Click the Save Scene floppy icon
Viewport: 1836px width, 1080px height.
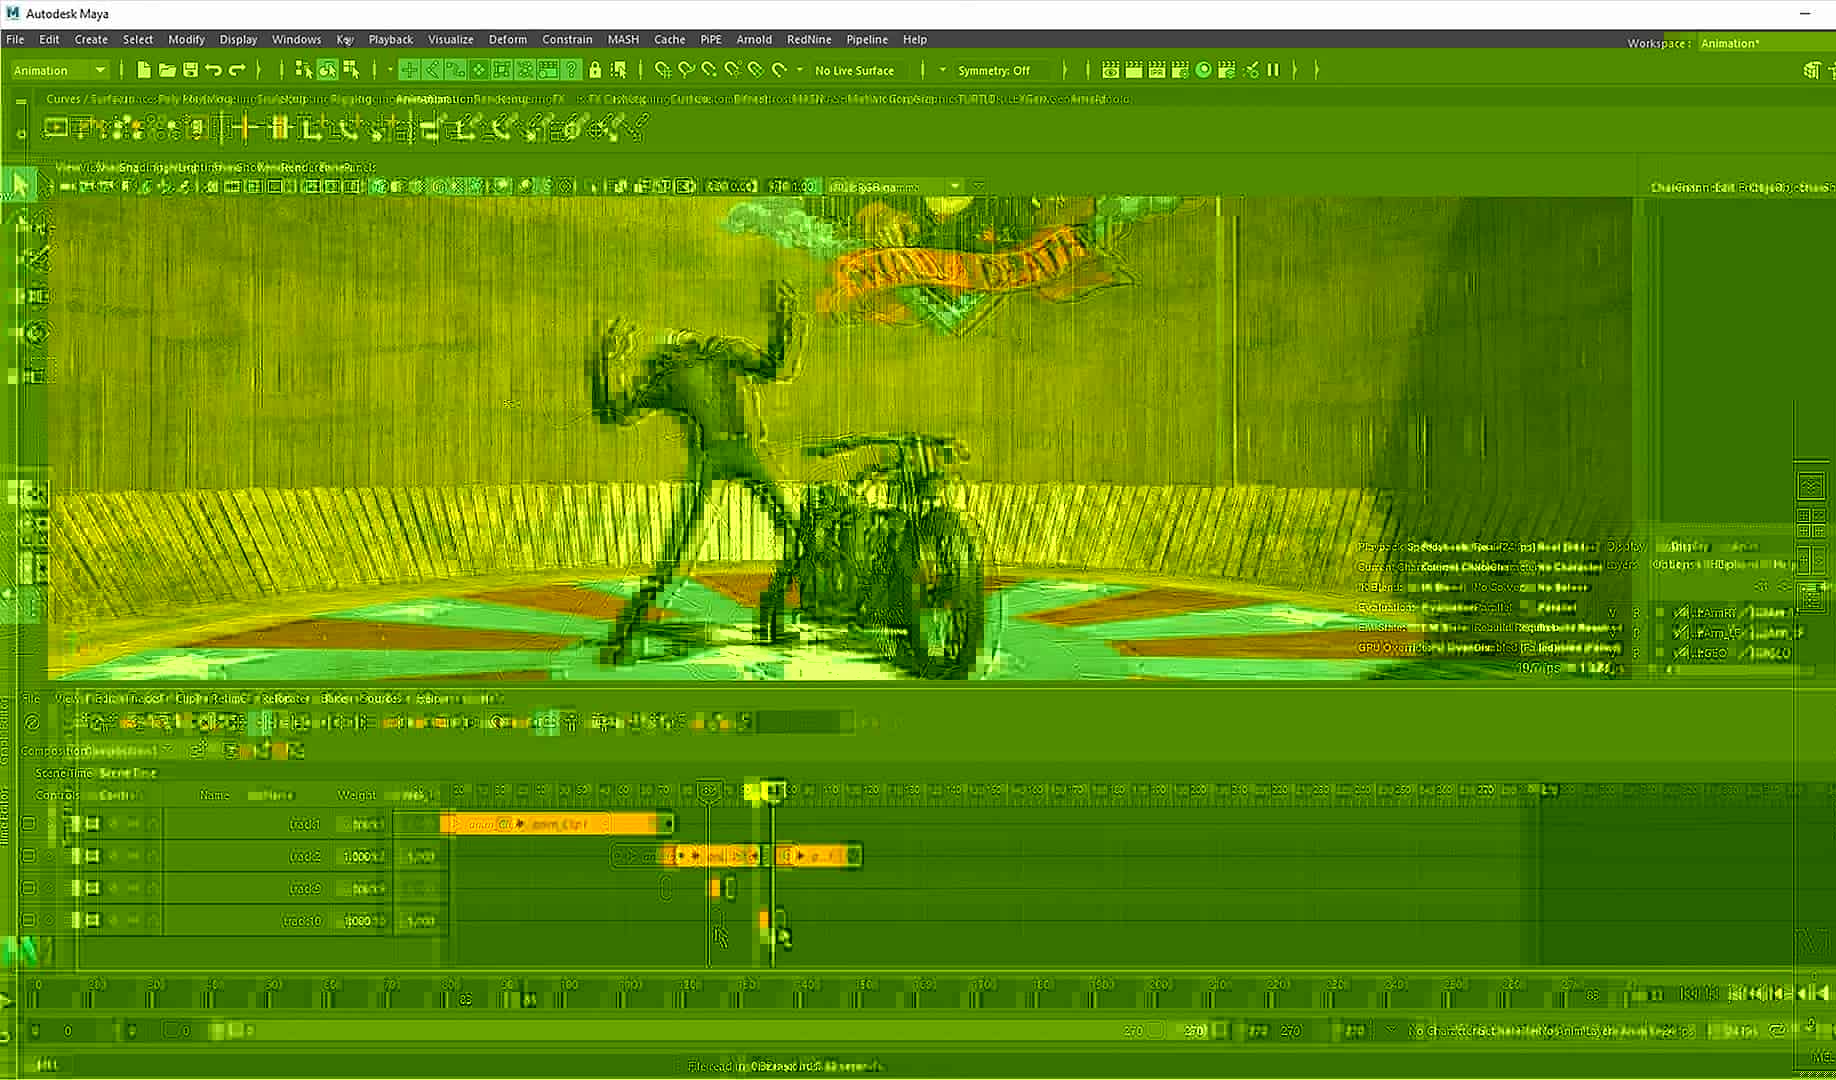coord(190,70)
